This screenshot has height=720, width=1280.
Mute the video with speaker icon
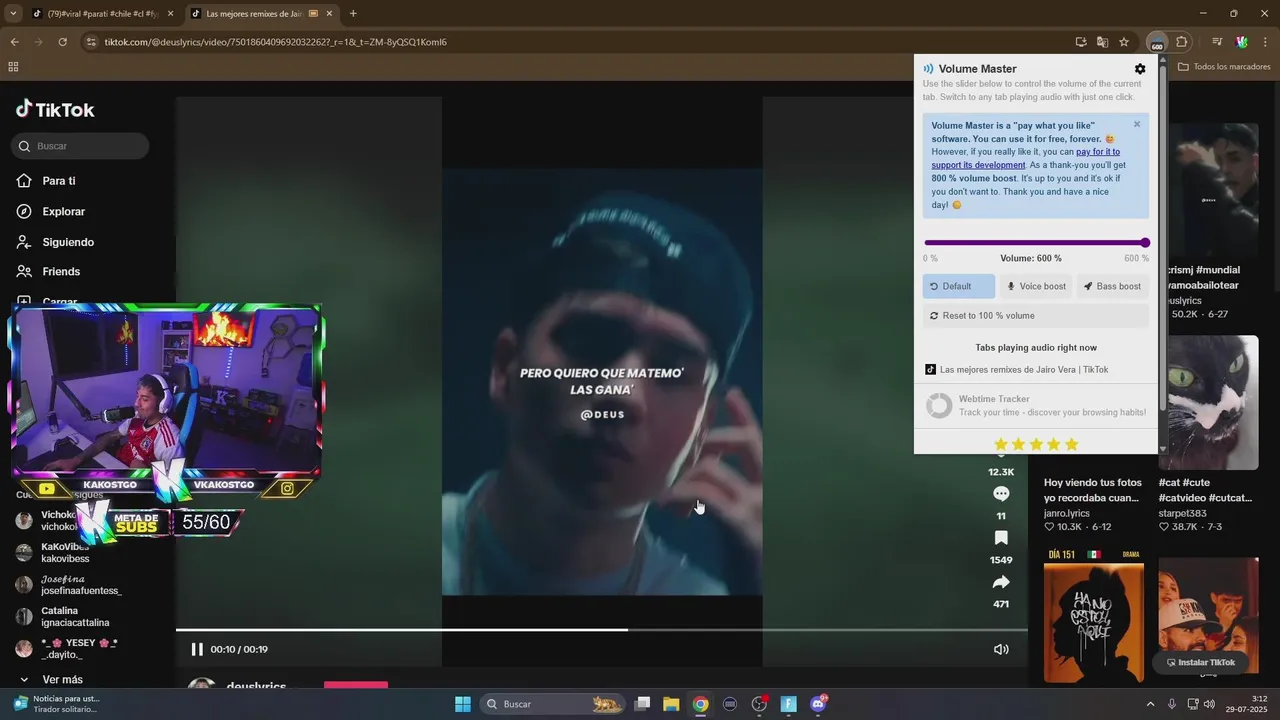[1001, 649]
